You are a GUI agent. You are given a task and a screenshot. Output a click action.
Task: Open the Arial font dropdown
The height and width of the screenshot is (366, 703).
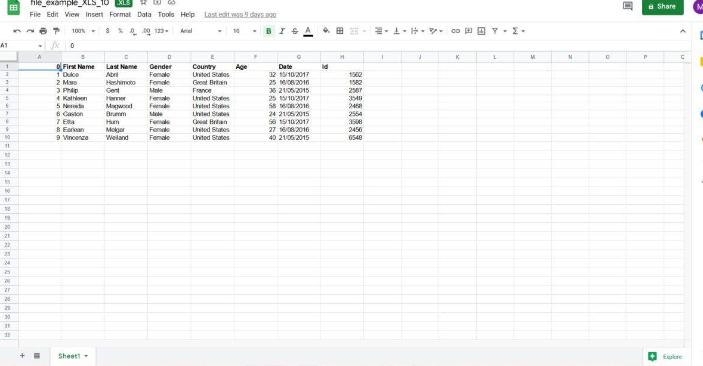[201, 31]
